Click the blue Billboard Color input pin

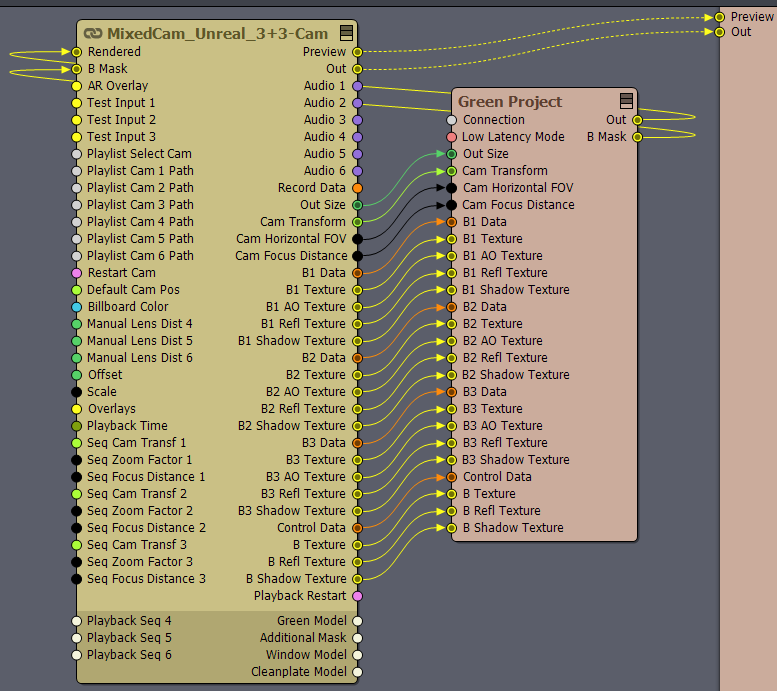pos(77,307)
